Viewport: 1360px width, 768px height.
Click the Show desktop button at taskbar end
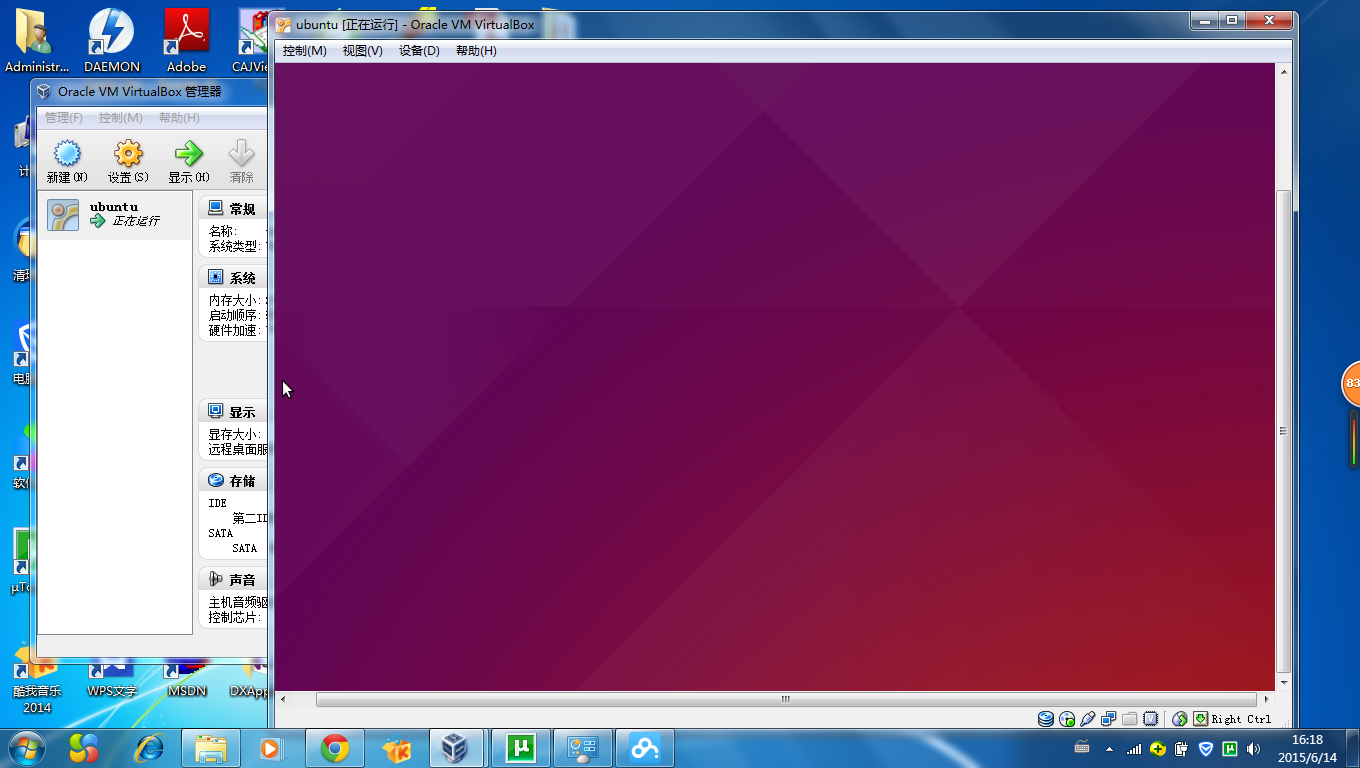click(1353, 748)
